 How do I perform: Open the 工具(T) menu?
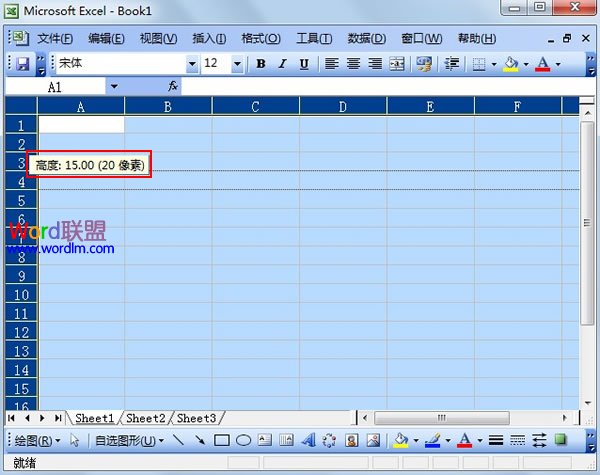click(x=314, y=39)
